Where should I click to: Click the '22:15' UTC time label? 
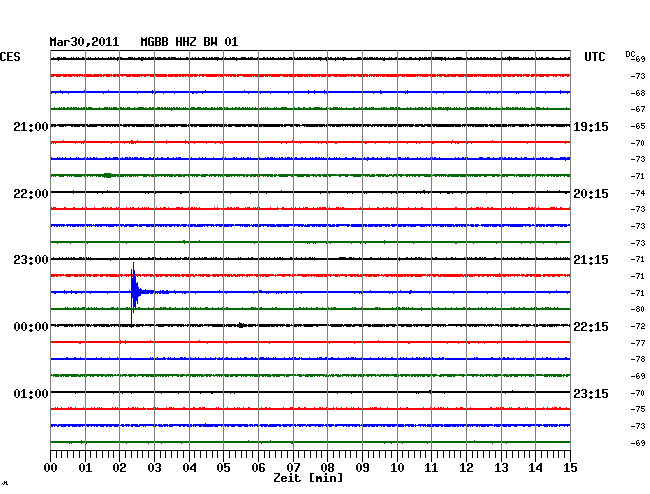pyautogui.click(x=591, y=327)
